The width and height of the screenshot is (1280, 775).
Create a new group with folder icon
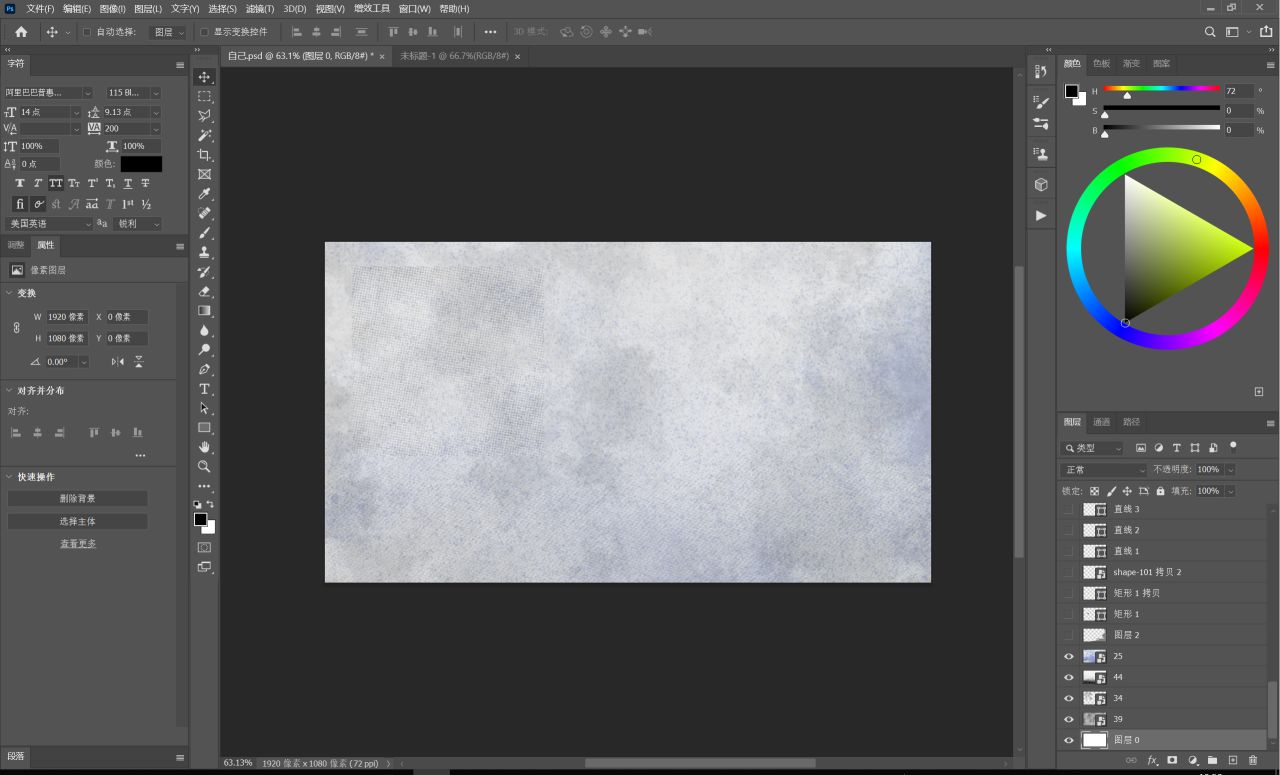click(1212, 761)
